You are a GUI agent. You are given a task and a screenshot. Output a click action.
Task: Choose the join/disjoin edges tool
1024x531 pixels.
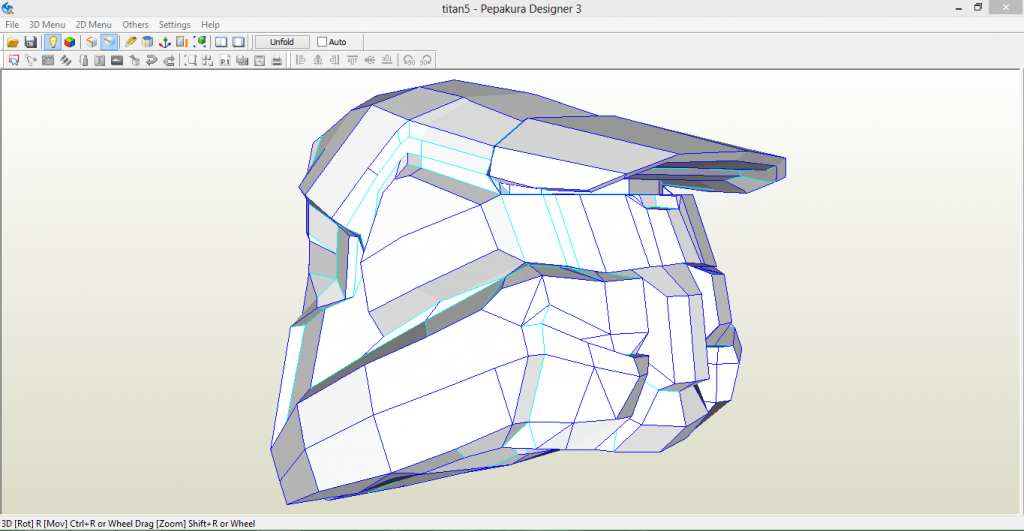pyautogui.click(x=31, y=60)
